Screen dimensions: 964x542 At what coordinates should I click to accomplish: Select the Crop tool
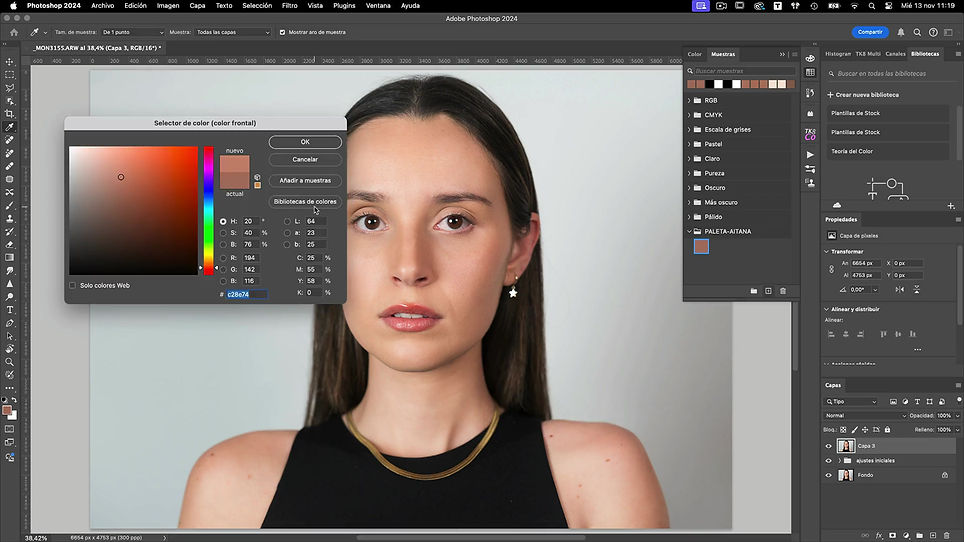(10, 114)
